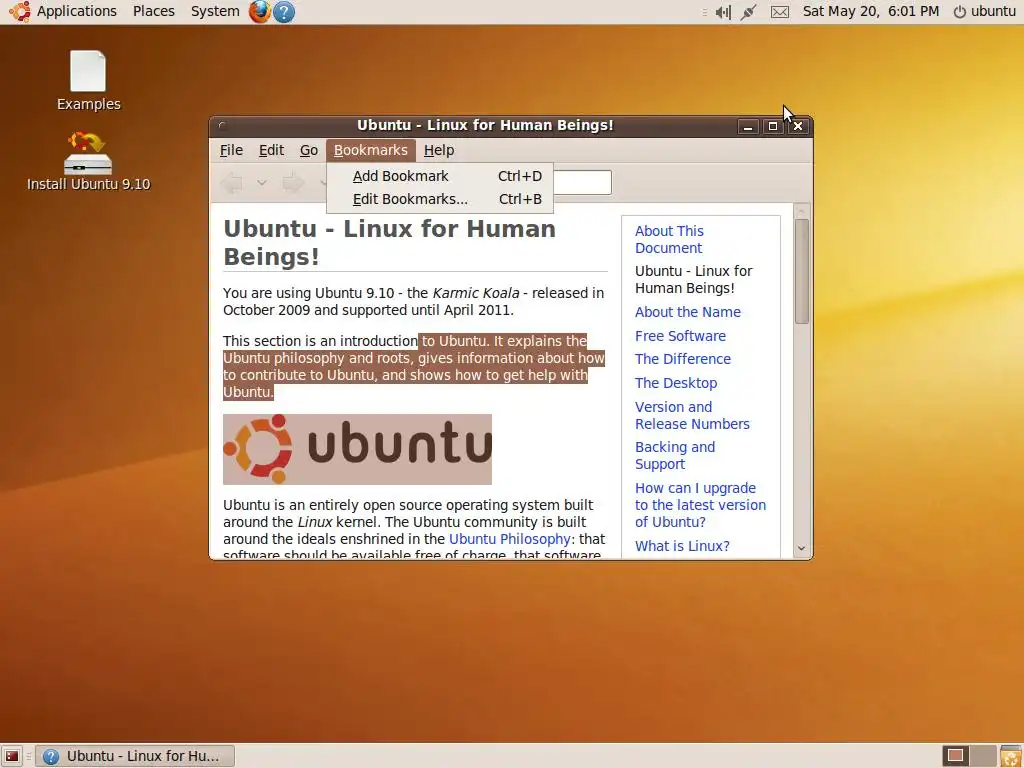Click the Forward arrow in help toolbar
The height and width of the screenshot is (768, 1024).
(x=293, y=183)
